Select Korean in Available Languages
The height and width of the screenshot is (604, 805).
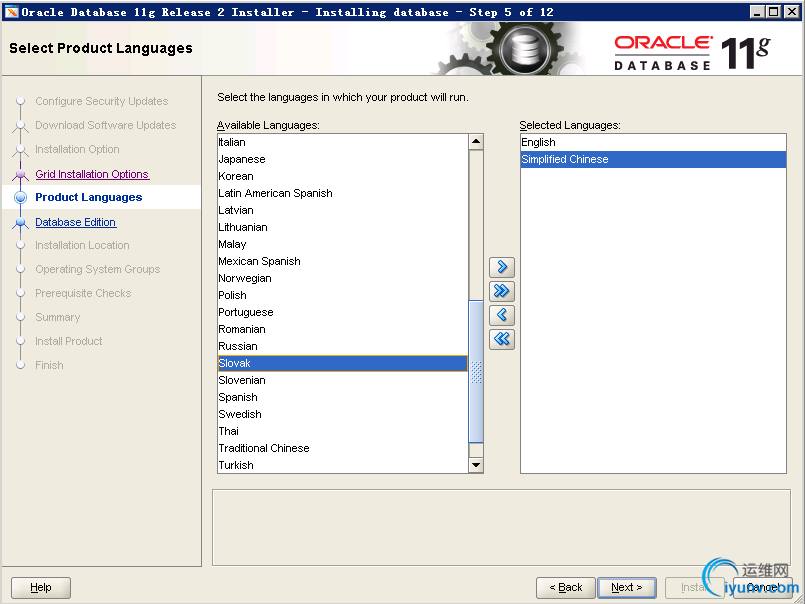click(342, 176)
